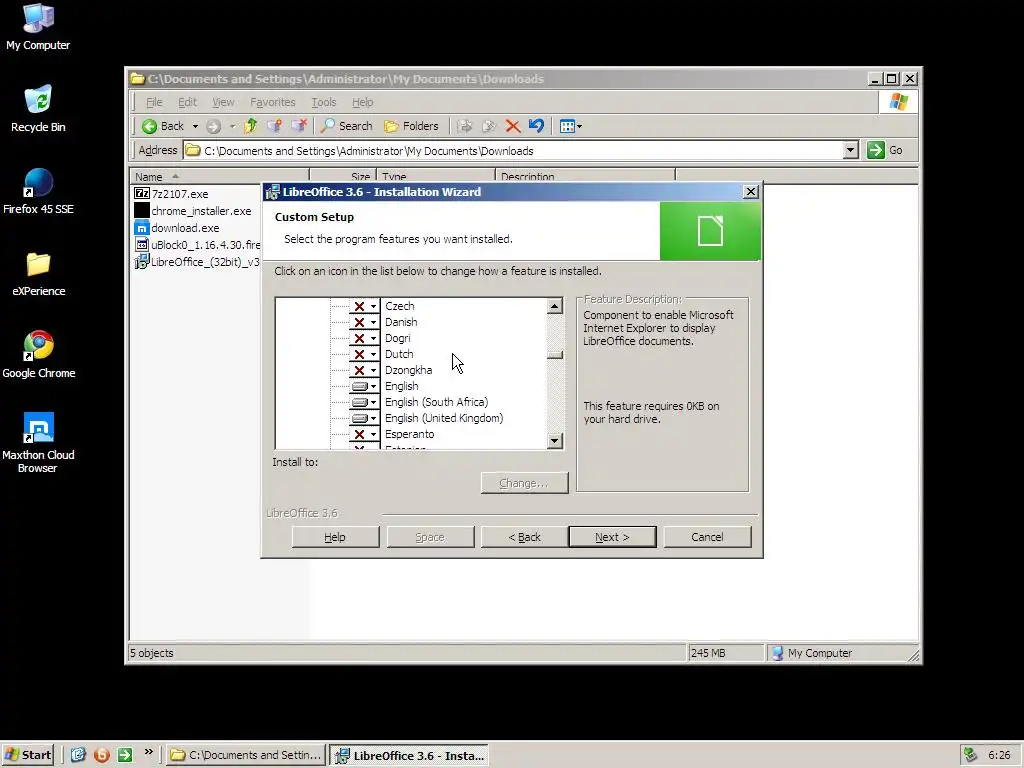Open the Tools menu in Explorer
Screen dimensions: 1024x768
click(x=324, y=102)
